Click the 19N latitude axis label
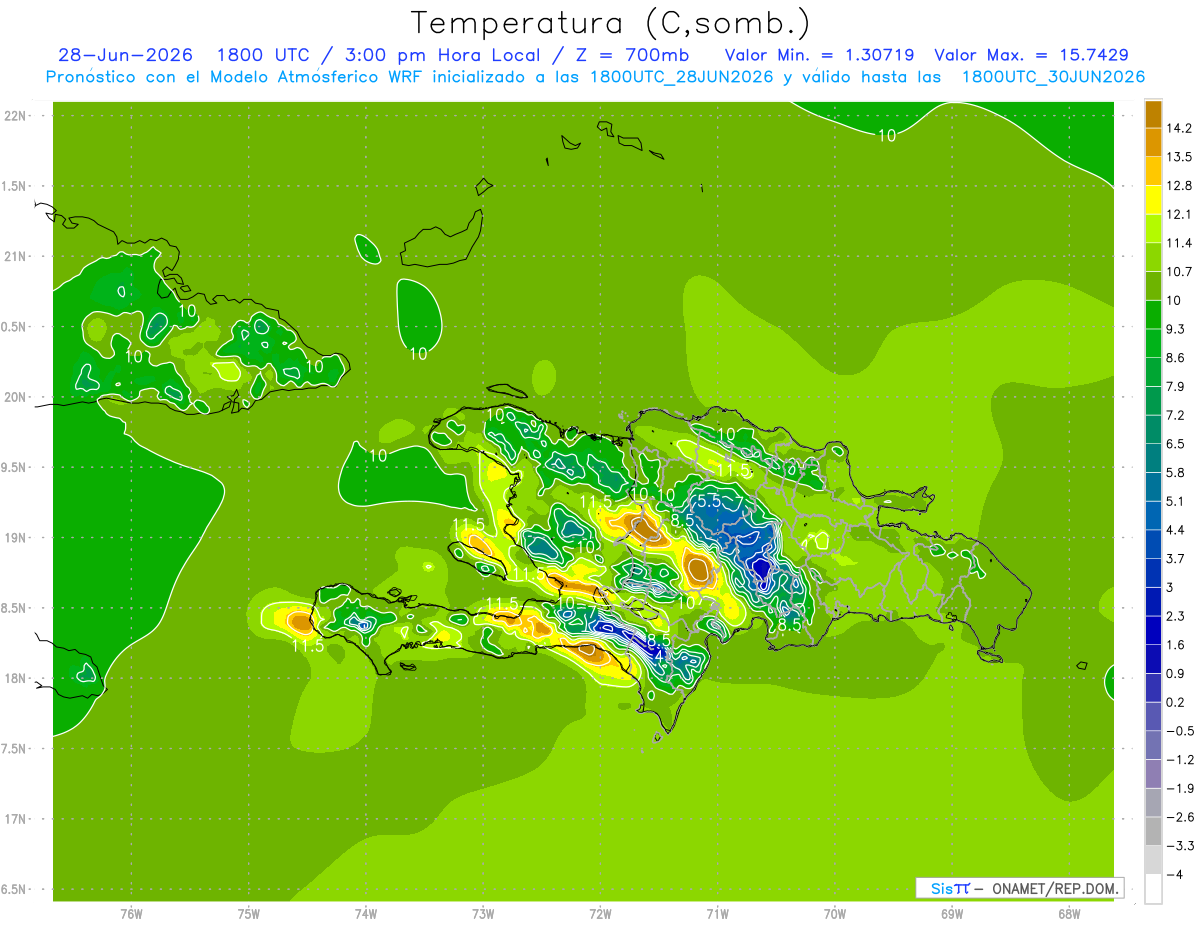 15,538
